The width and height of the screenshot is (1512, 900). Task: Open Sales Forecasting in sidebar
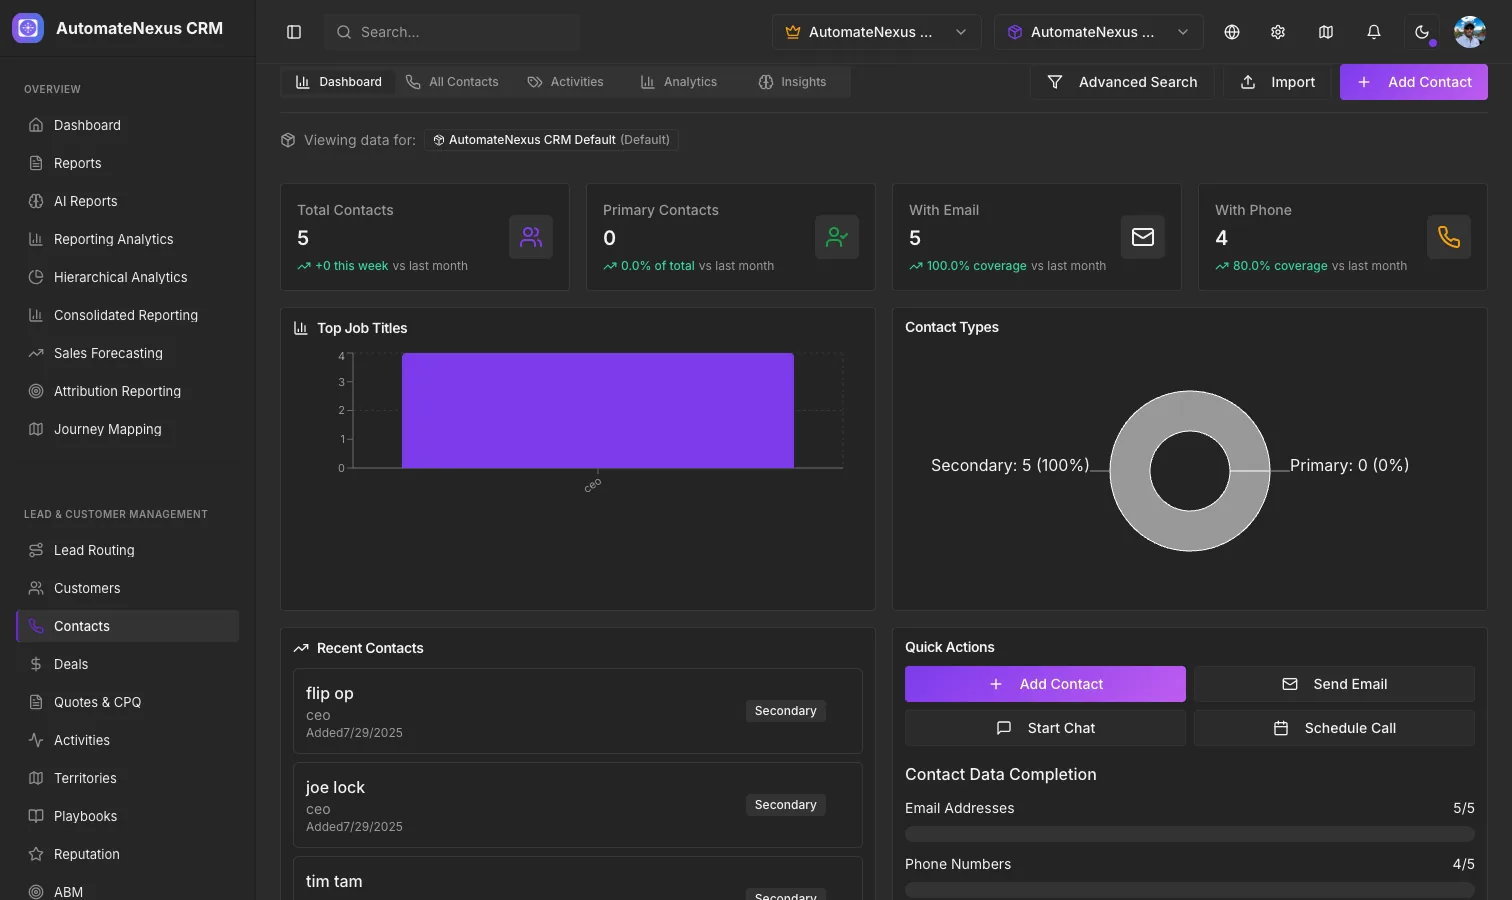coord(128,353)
